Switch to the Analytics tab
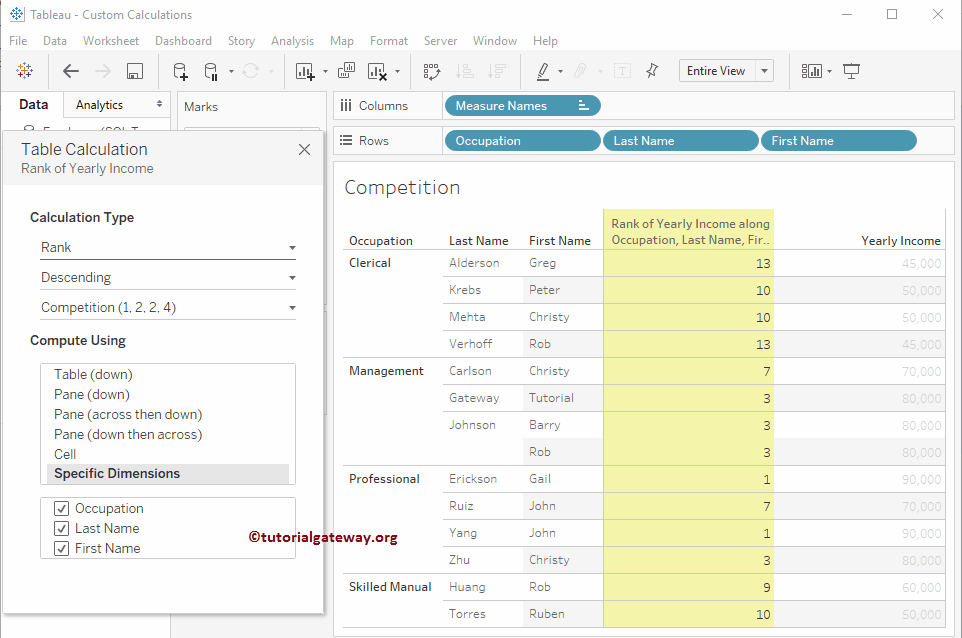Screen dimensions: 962x638 coord(100,105)
